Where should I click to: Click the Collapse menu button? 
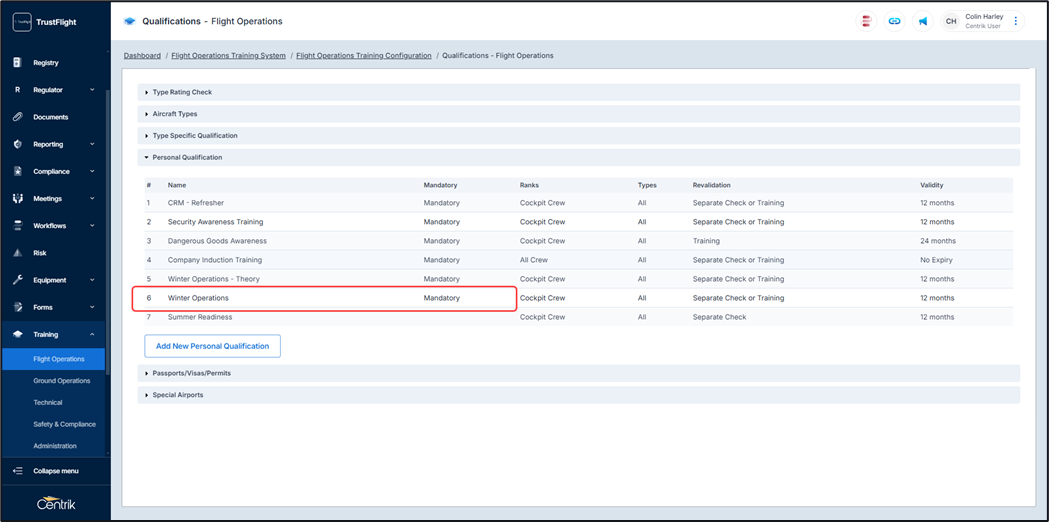(x=54, y=471)
